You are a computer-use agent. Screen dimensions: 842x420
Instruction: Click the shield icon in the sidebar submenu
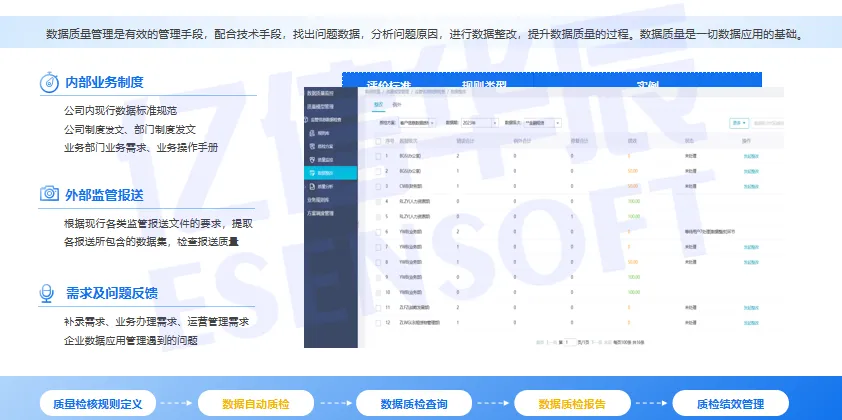[313, 159]
